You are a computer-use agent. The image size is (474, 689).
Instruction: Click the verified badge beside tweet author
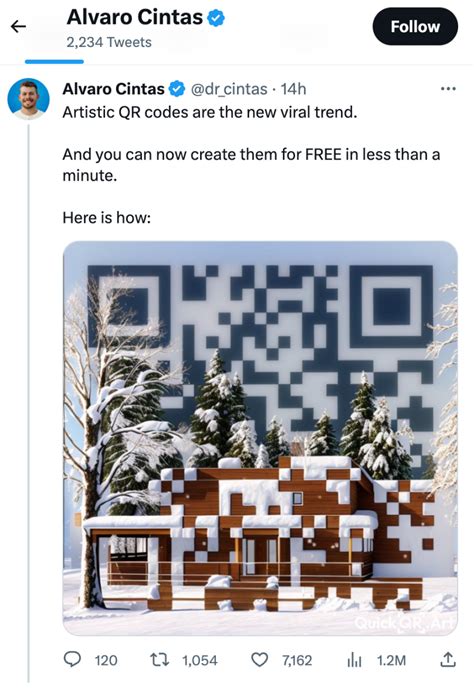coord(177,89)
